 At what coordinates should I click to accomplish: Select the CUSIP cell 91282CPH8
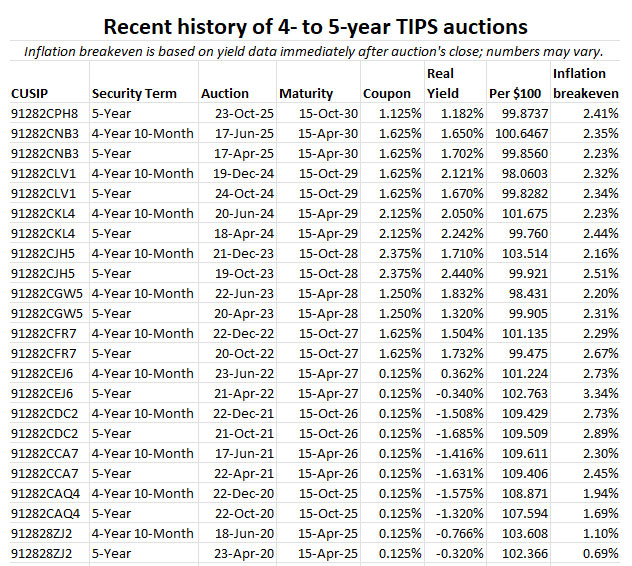(44, 114)
